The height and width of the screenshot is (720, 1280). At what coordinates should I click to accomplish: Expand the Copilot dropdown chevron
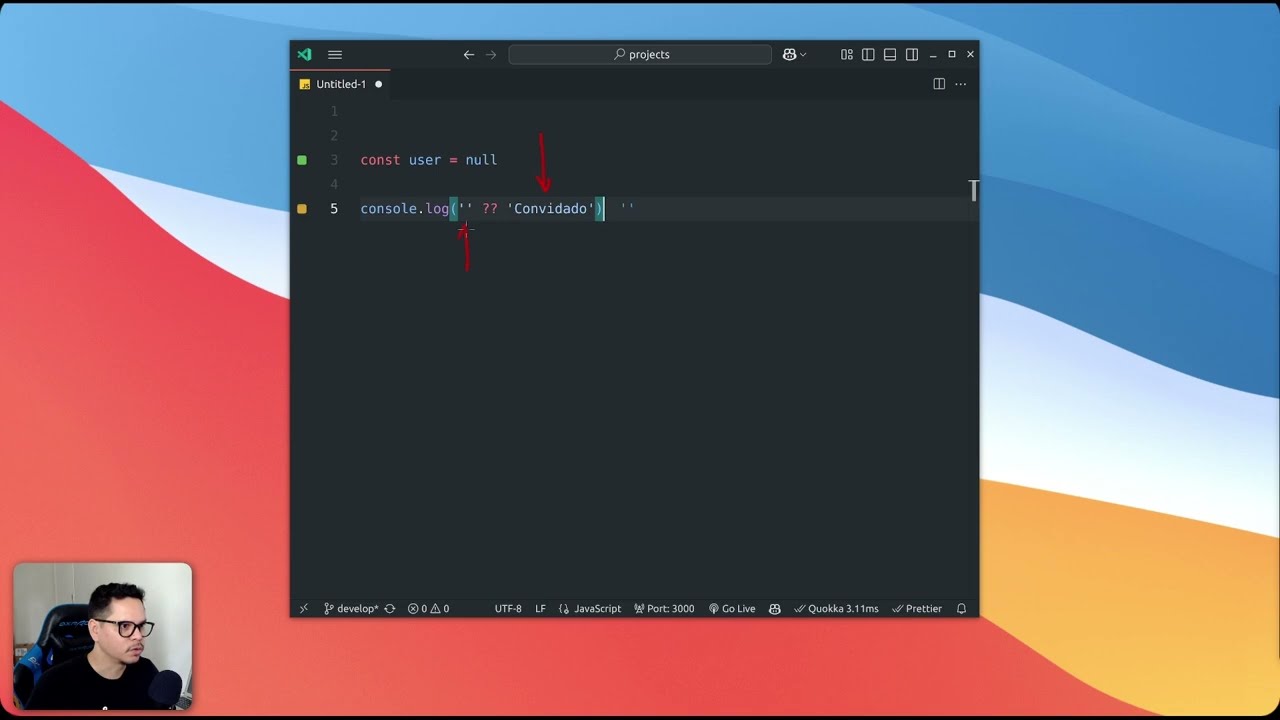pyautogui.click(x=803, y=55)
